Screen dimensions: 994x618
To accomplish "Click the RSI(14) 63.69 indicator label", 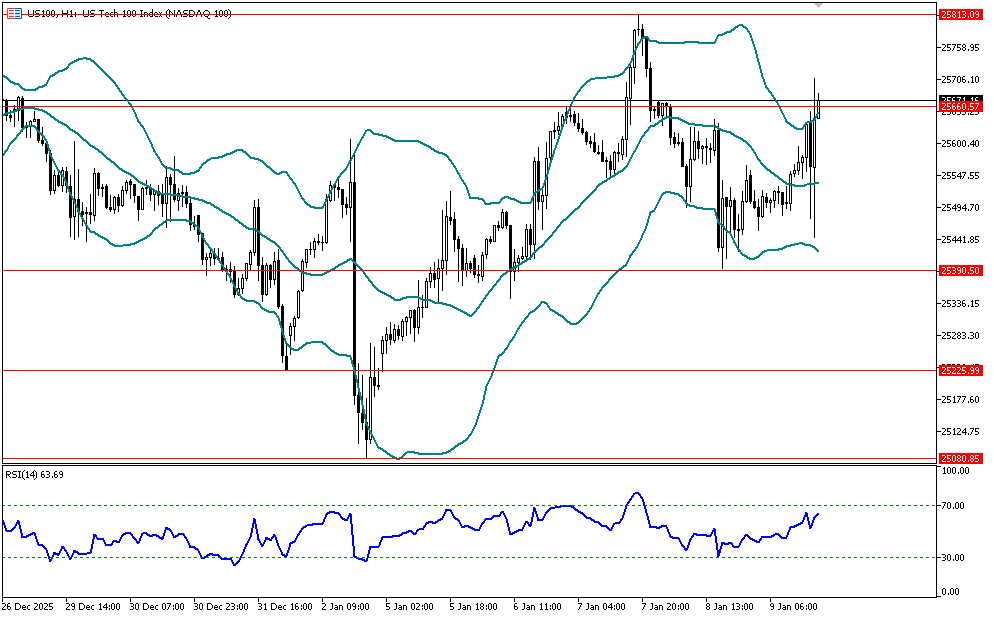I will point(35,474).
